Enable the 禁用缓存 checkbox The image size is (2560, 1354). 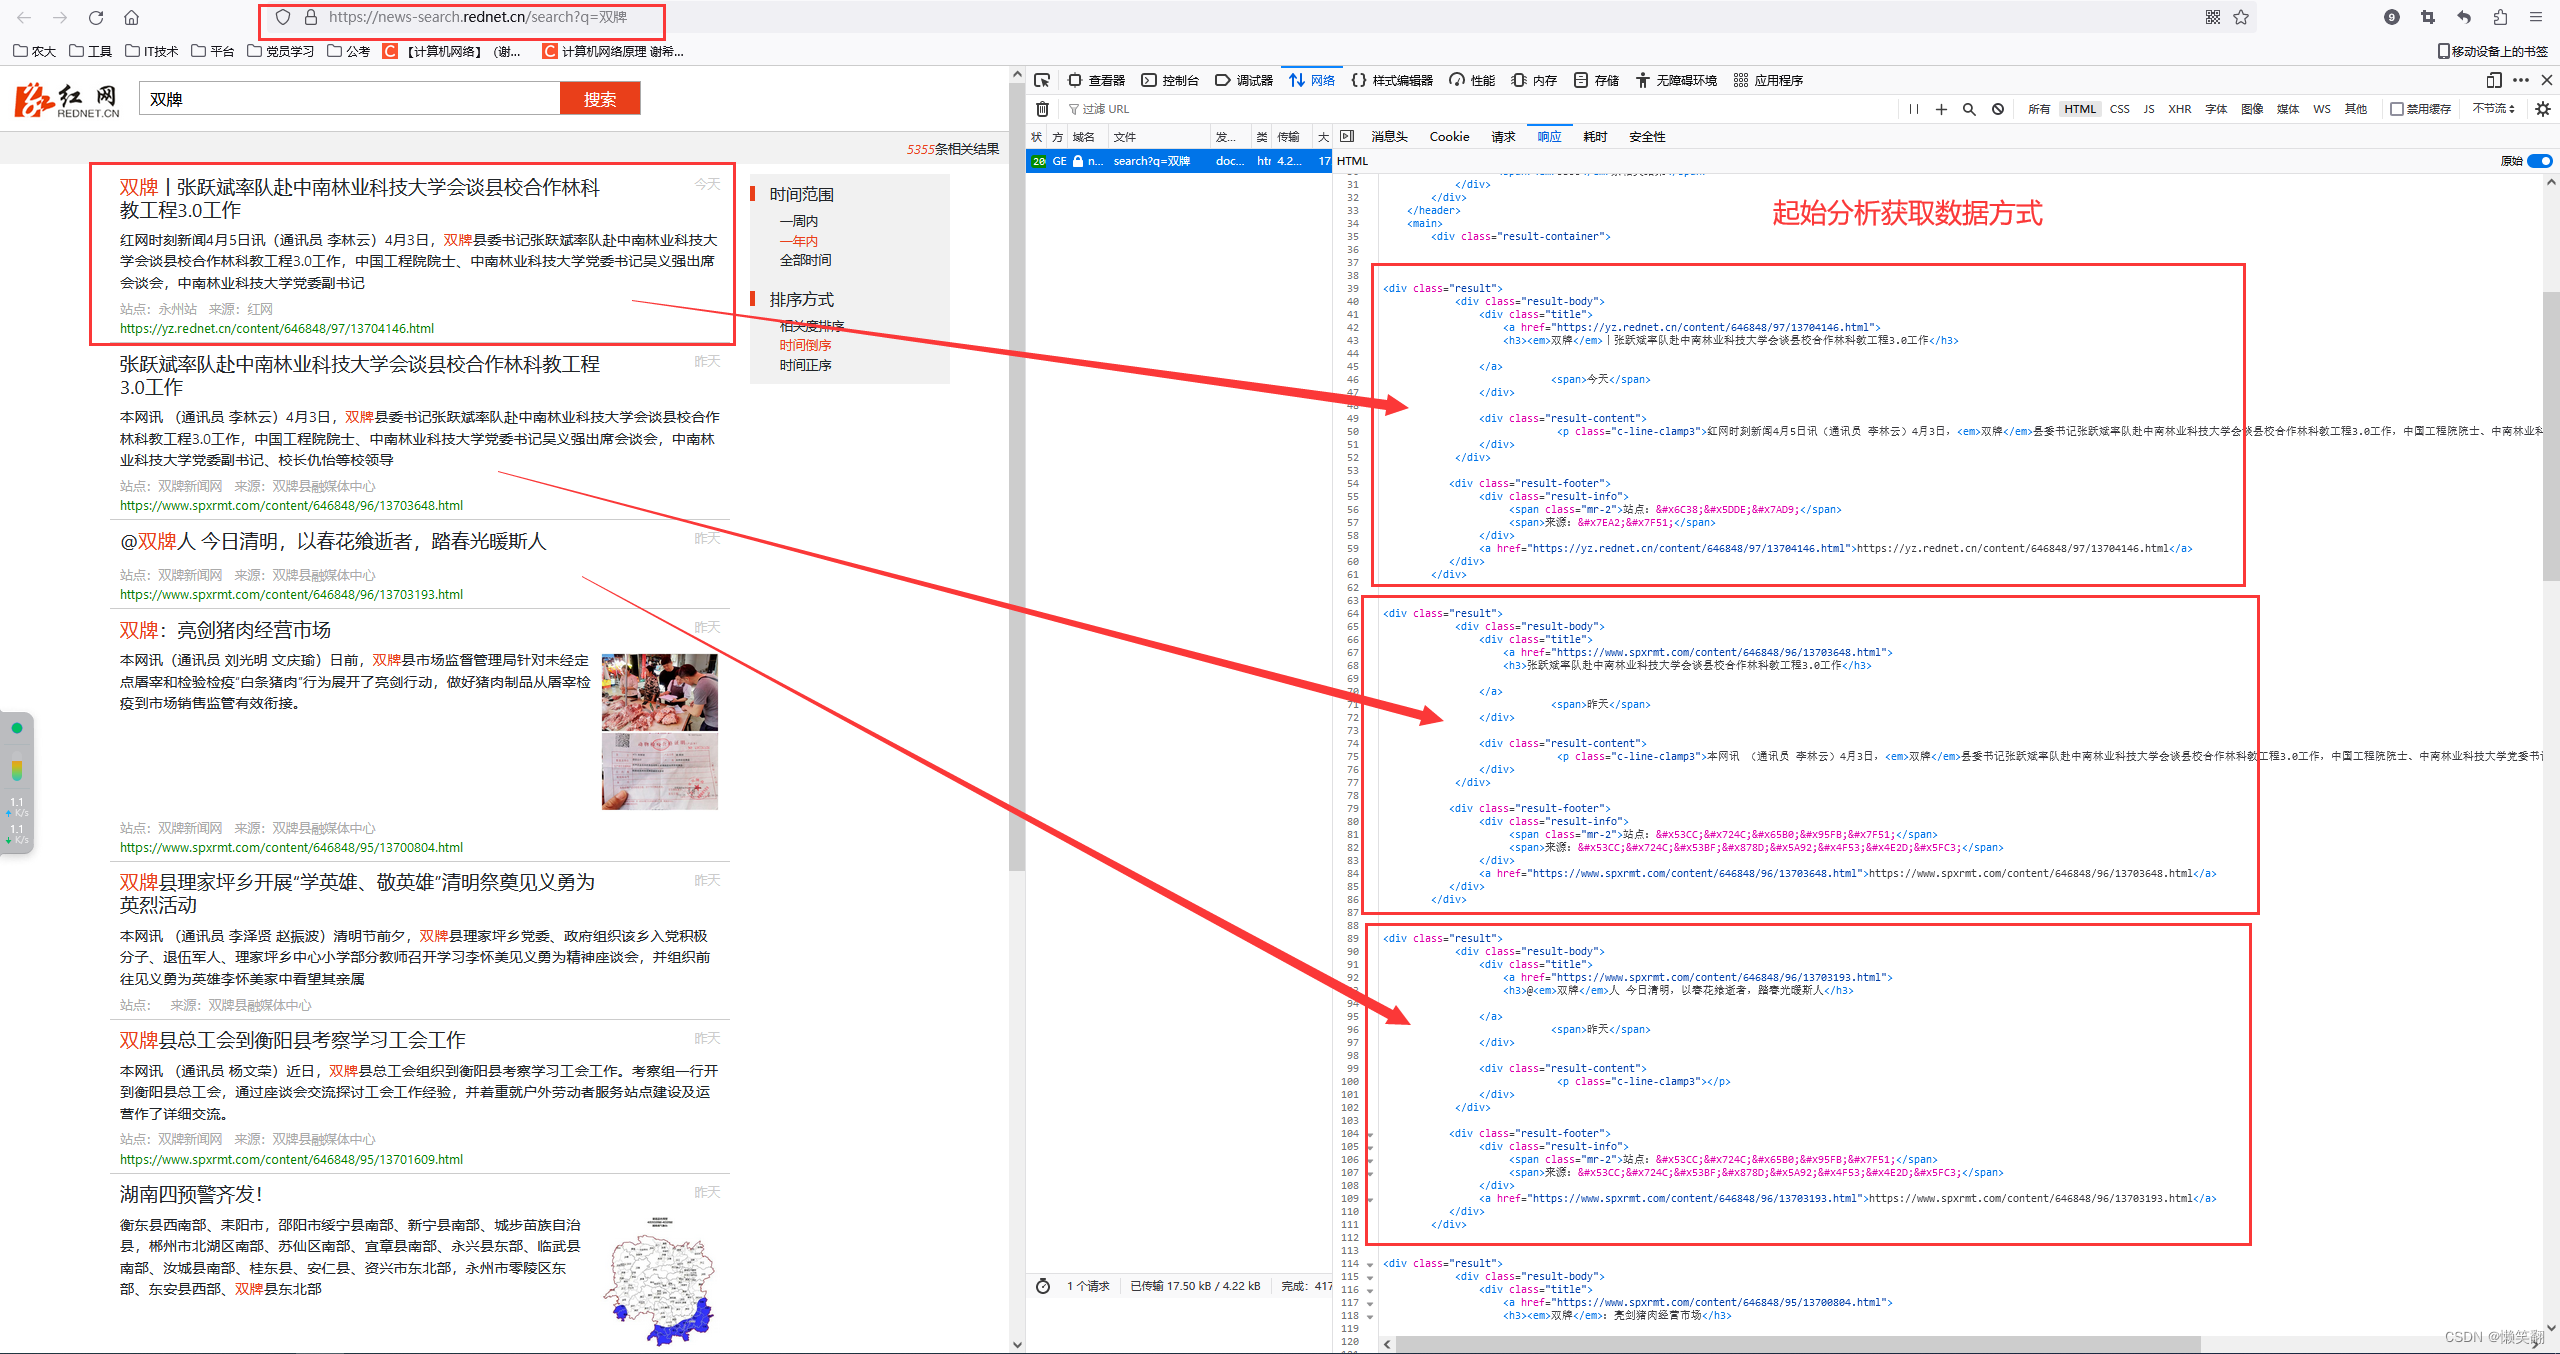click(x=2397, y=109)
